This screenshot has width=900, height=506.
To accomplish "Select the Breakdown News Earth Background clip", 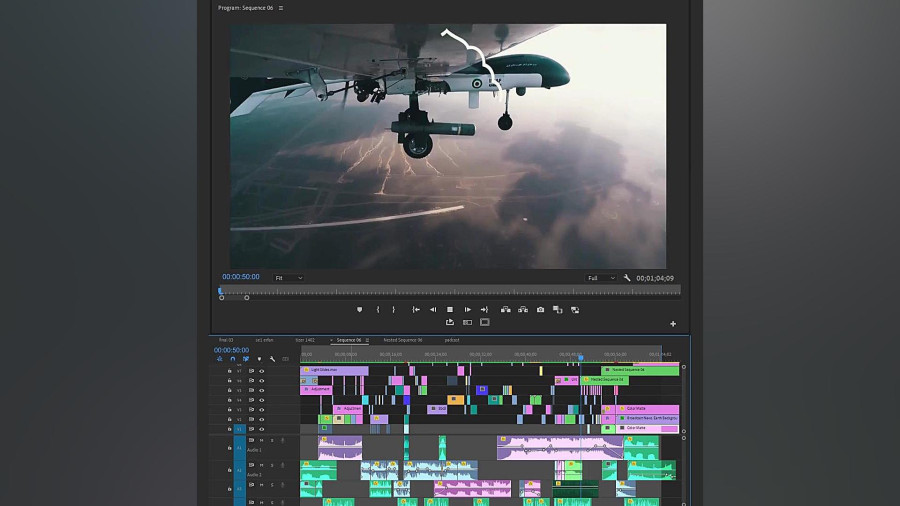I will tap(647, 418).
